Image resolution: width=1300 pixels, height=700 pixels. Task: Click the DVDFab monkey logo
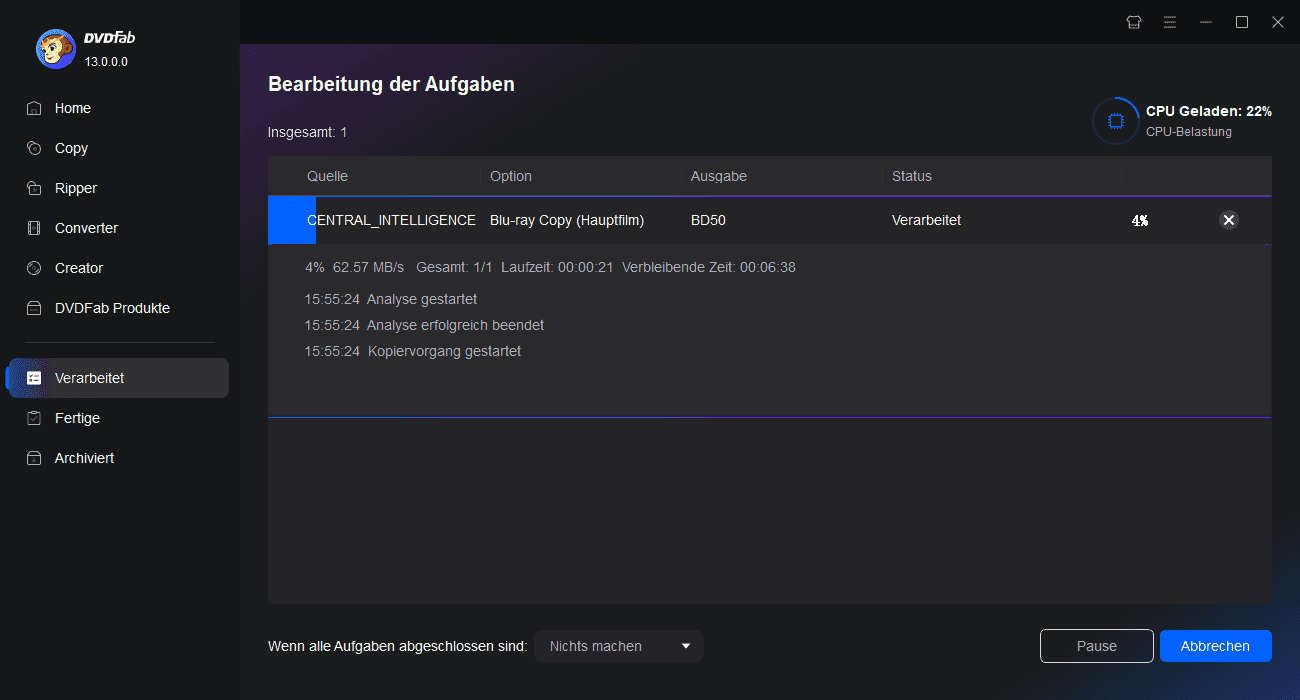[x=55, y=49]
